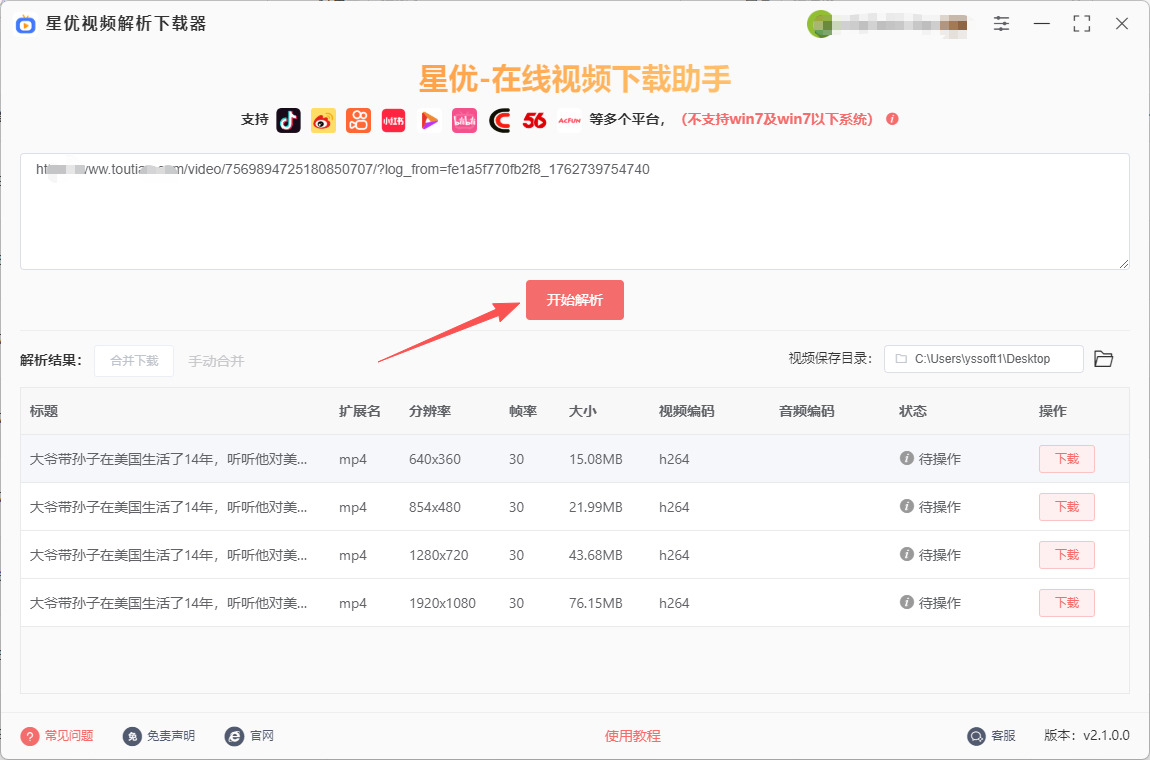Click the red info icon beside win7 notice

pos(893,119)
